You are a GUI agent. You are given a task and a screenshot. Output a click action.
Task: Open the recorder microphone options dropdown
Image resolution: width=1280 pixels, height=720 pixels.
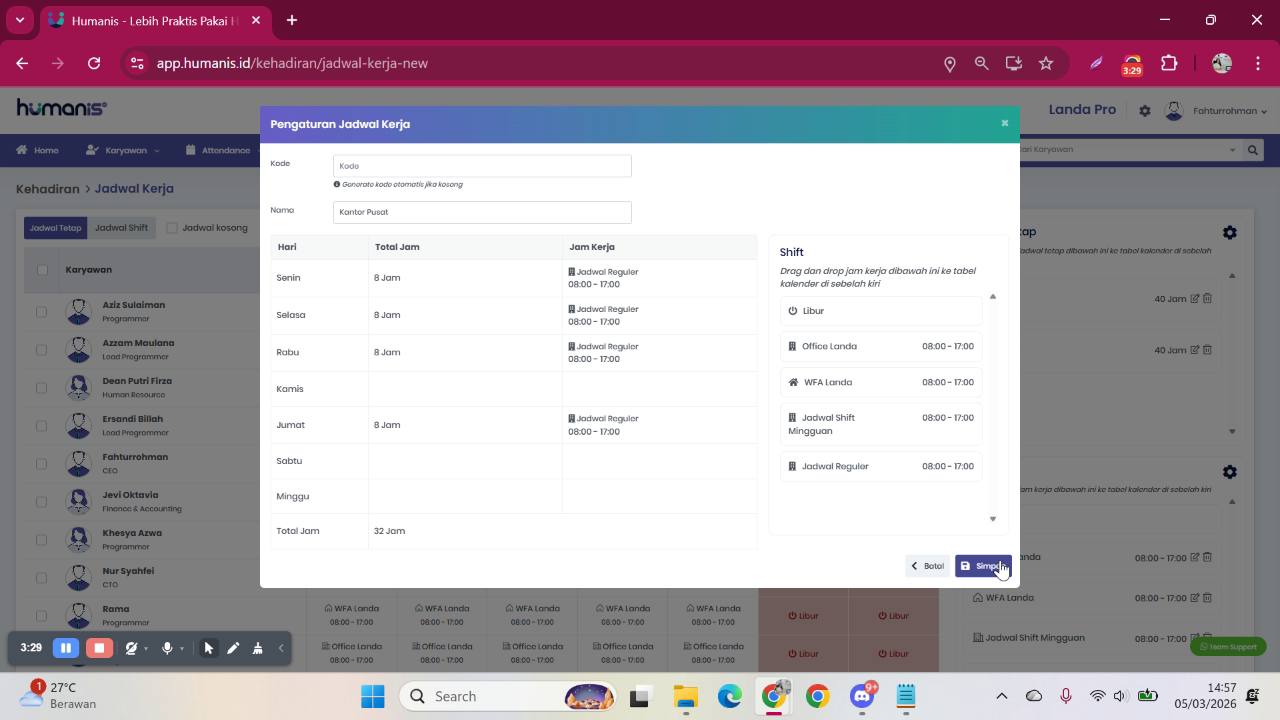tap(182, 649)
